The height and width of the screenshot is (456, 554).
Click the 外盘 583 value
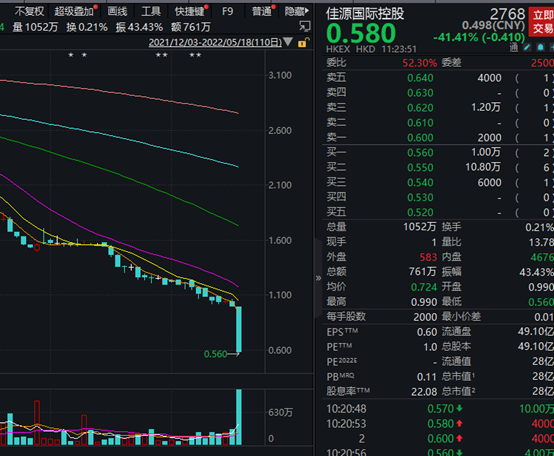coord(428,257)
